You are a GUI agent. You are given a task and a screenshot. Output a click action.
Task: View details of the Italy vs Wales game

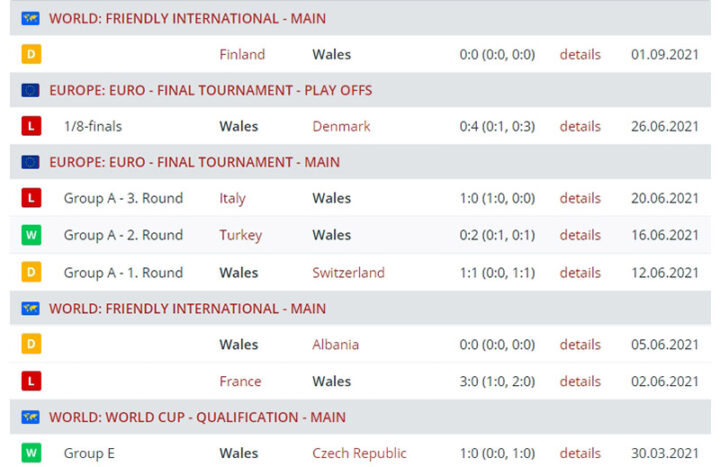[580, 199]
